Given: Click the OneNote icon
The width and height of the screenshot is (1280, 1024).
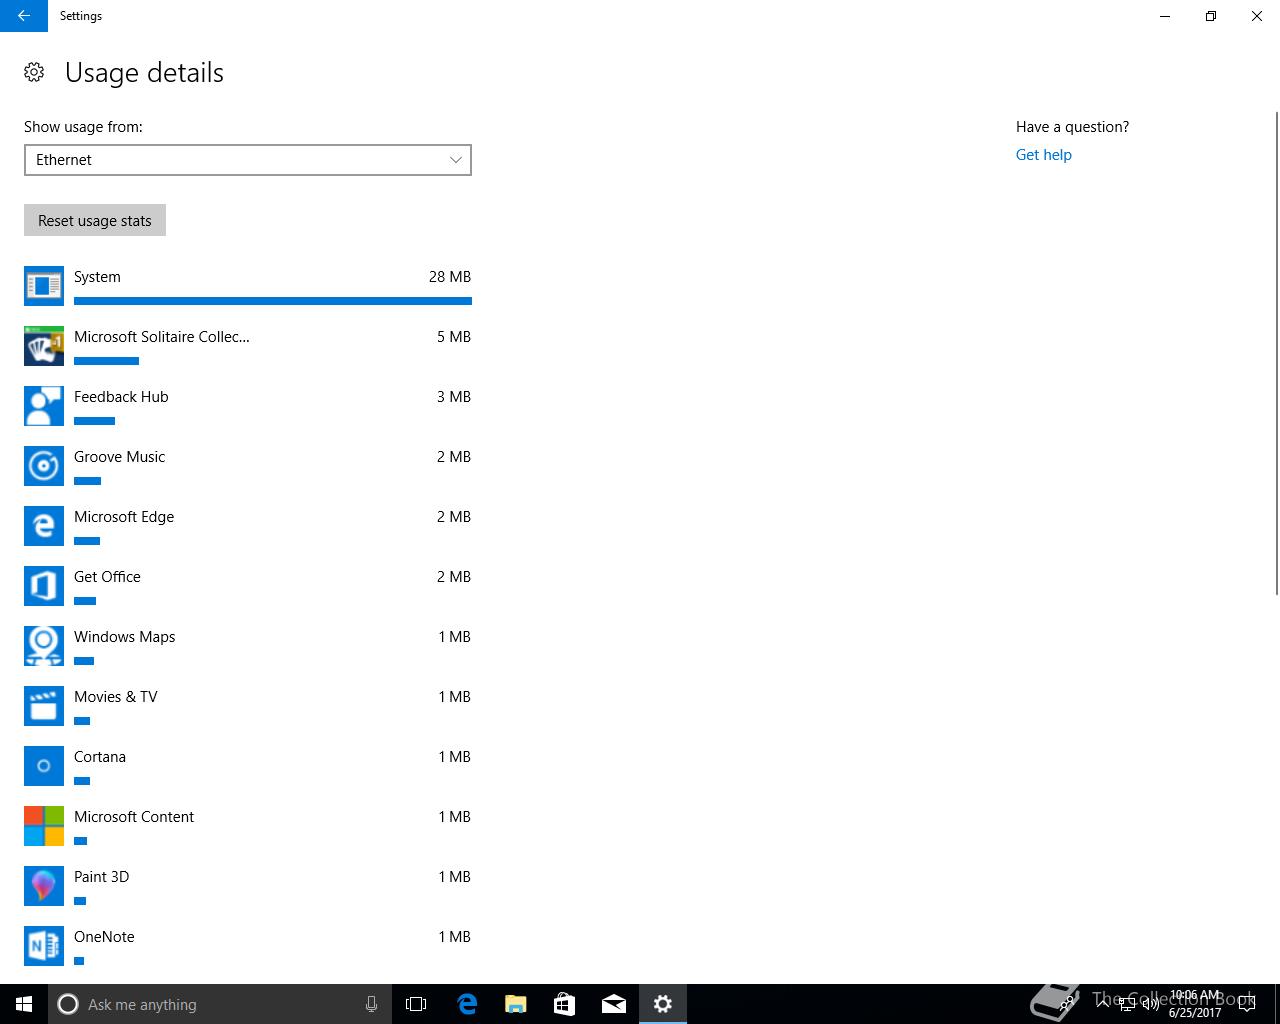Looking at the screenshot, I should [x=44, y=946].
